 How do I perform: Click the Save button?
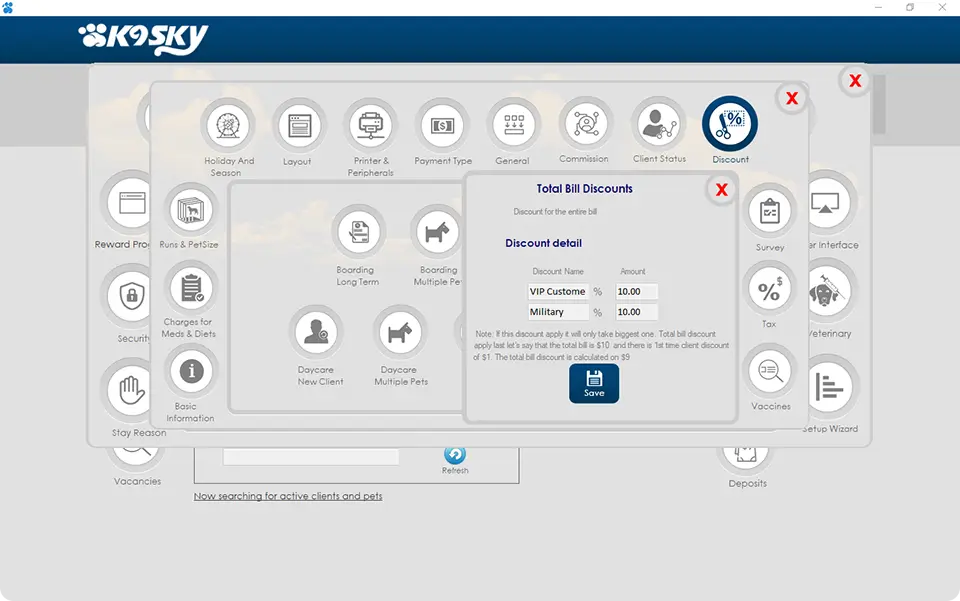coord(594,383)
